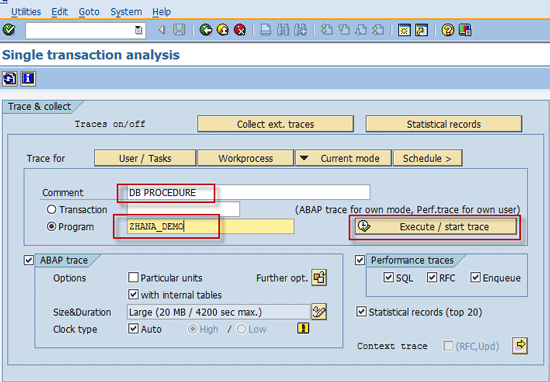Viewport: 550px width, 382px height.
Task: Click the green checkmark Enter icon
Action: [x=9, y=30]
